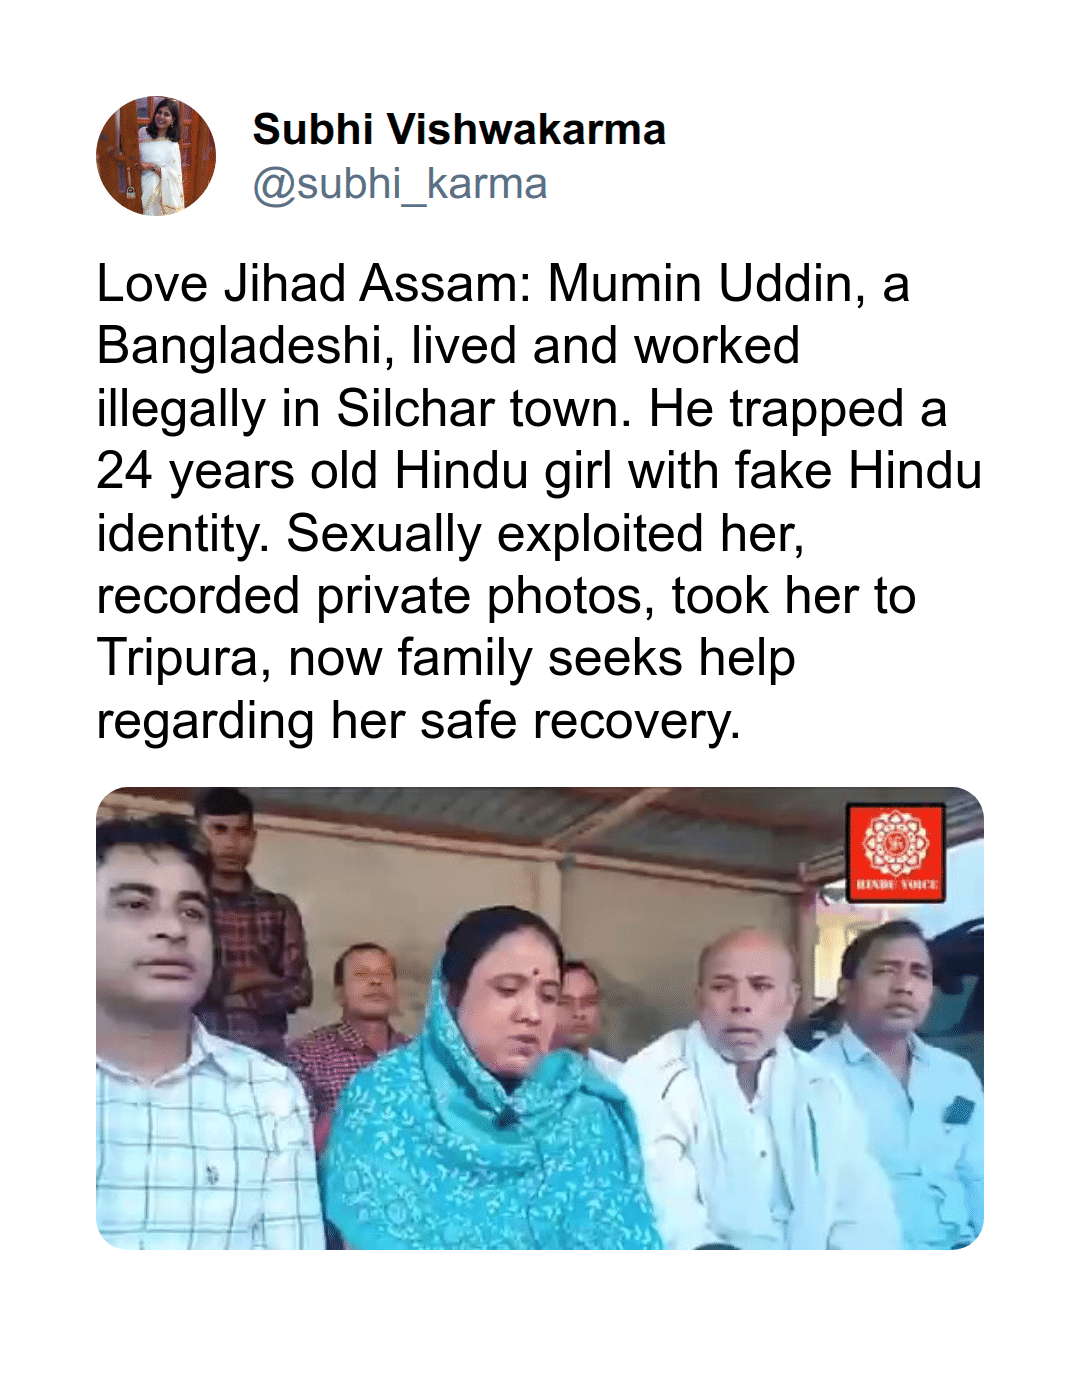Open the embedded video thumbnail
Viewport: 1080px width, 1382px height.
point(540,1018)
